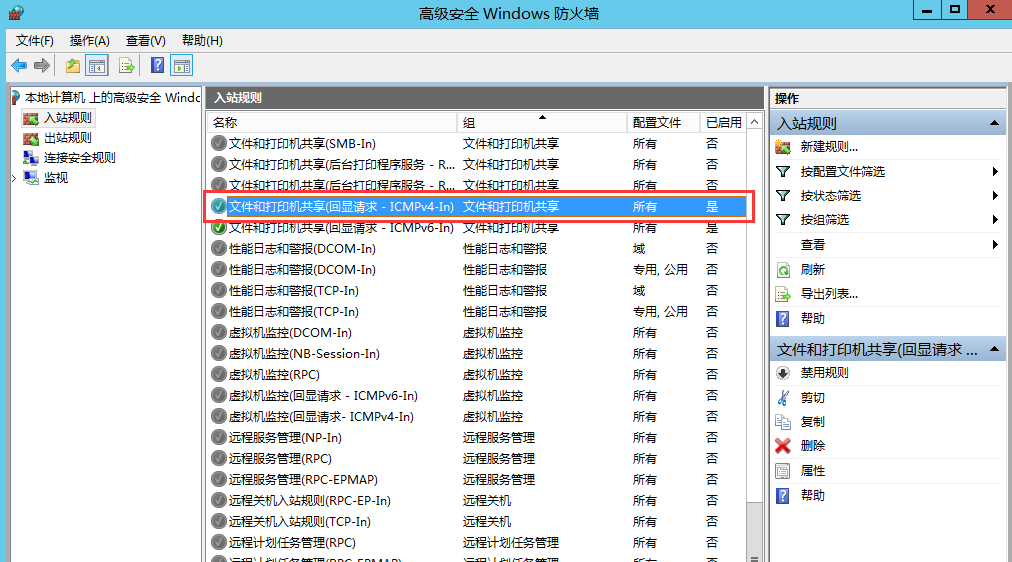Expand the 监视 tree node arrow
1012x562 pixels.
(14, 177)
